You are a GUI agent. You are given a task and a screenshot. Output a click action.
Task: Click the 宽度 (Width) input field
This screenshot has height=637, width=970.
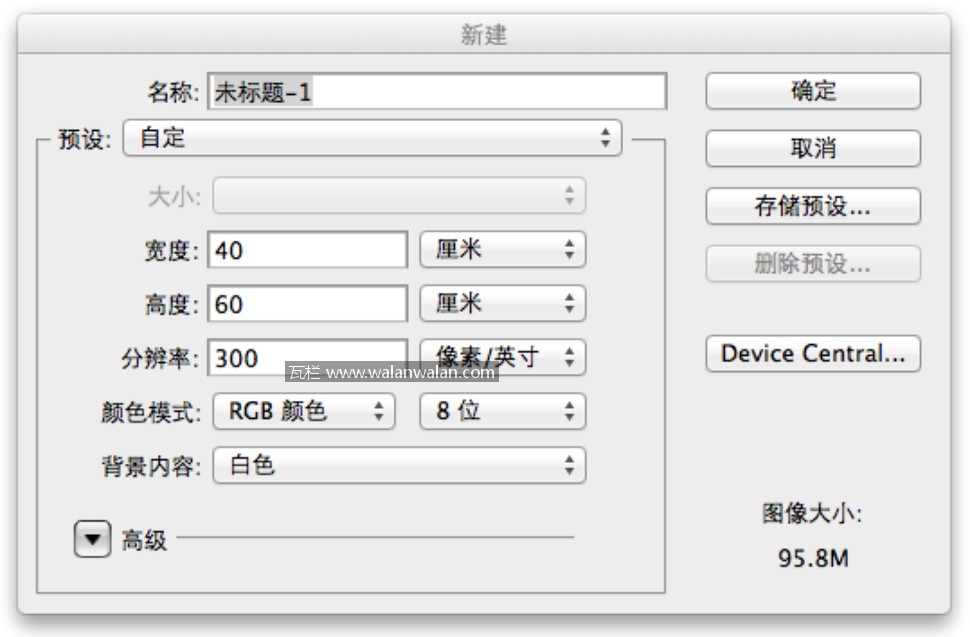tap(308, 250)
